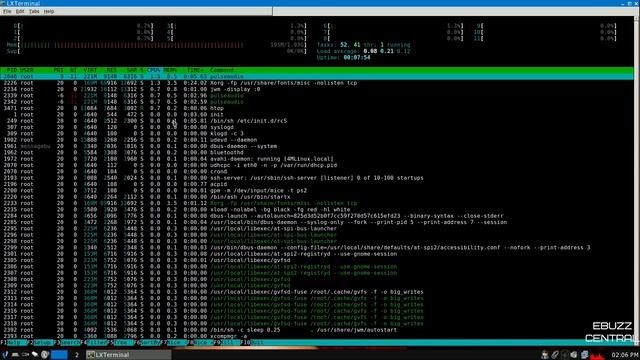Select the '/bin/sh /etc/init.d/rc5' row
Image resolution: width=640 pixels, height=360 pixels.
click(x=317, y=121)
